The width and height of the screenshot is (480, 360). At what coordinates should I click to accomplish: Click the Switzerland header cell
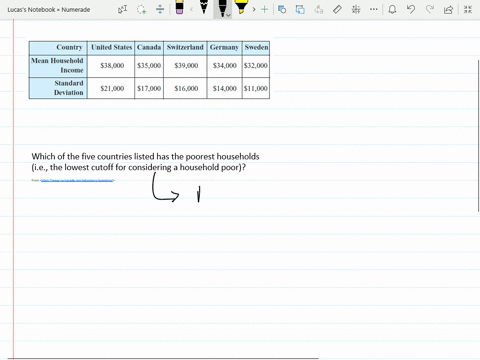185,47
